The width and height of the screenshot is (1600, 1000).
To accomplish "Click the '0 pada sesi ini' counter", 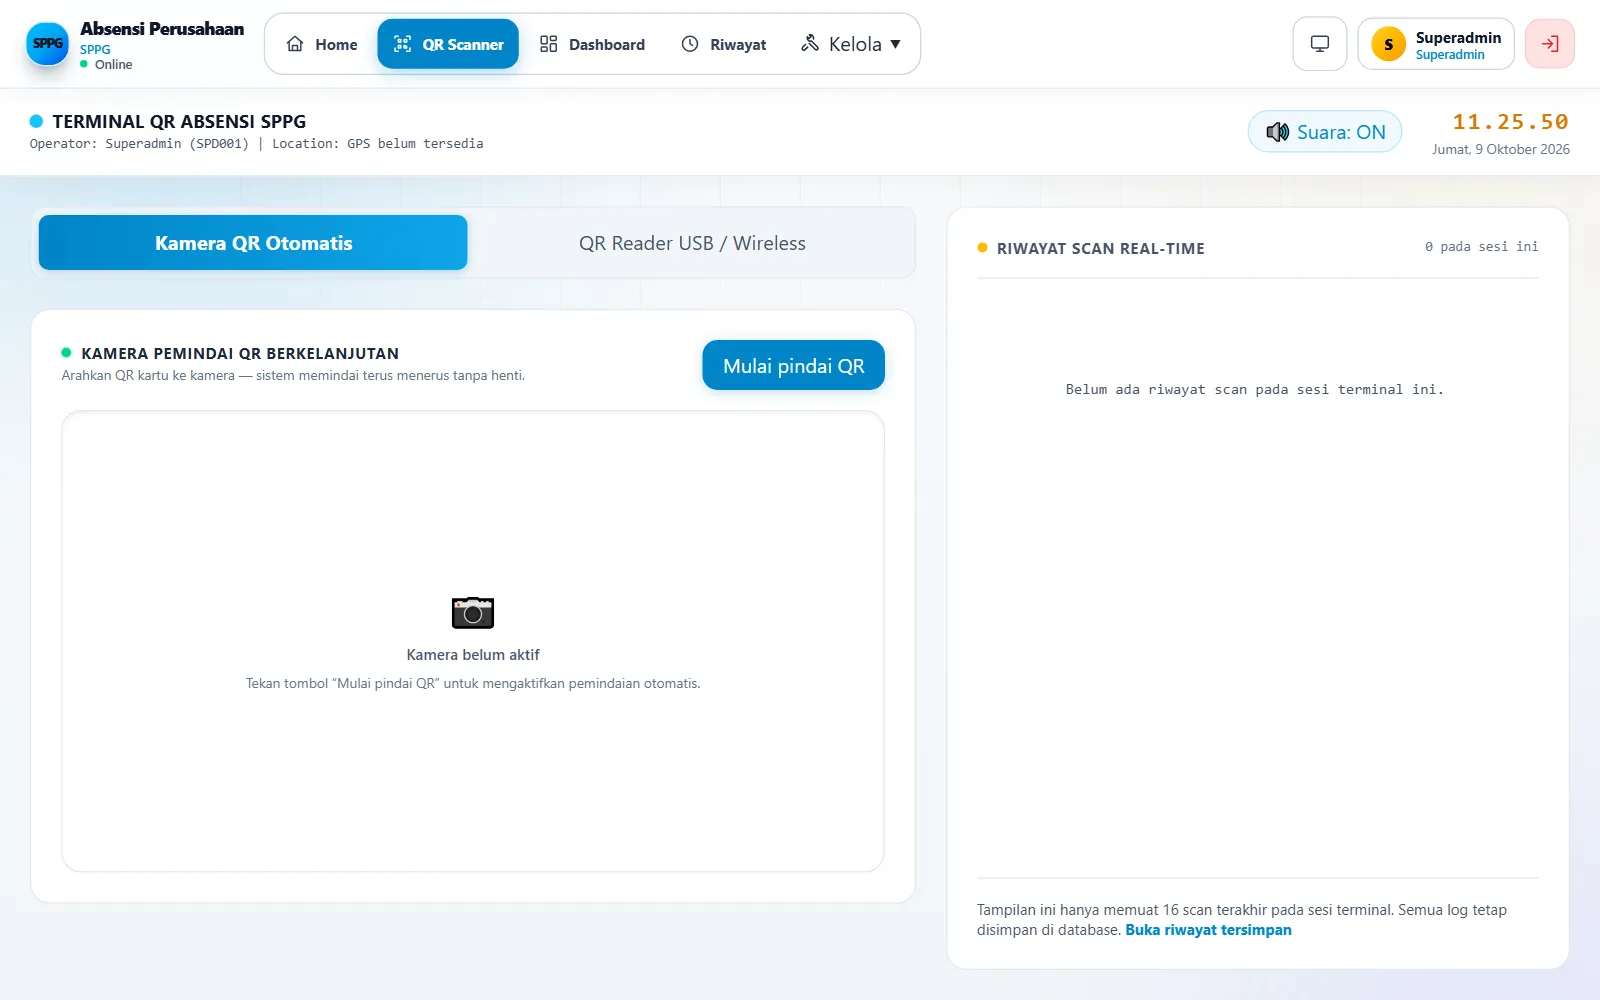I will pos(1482,247).
